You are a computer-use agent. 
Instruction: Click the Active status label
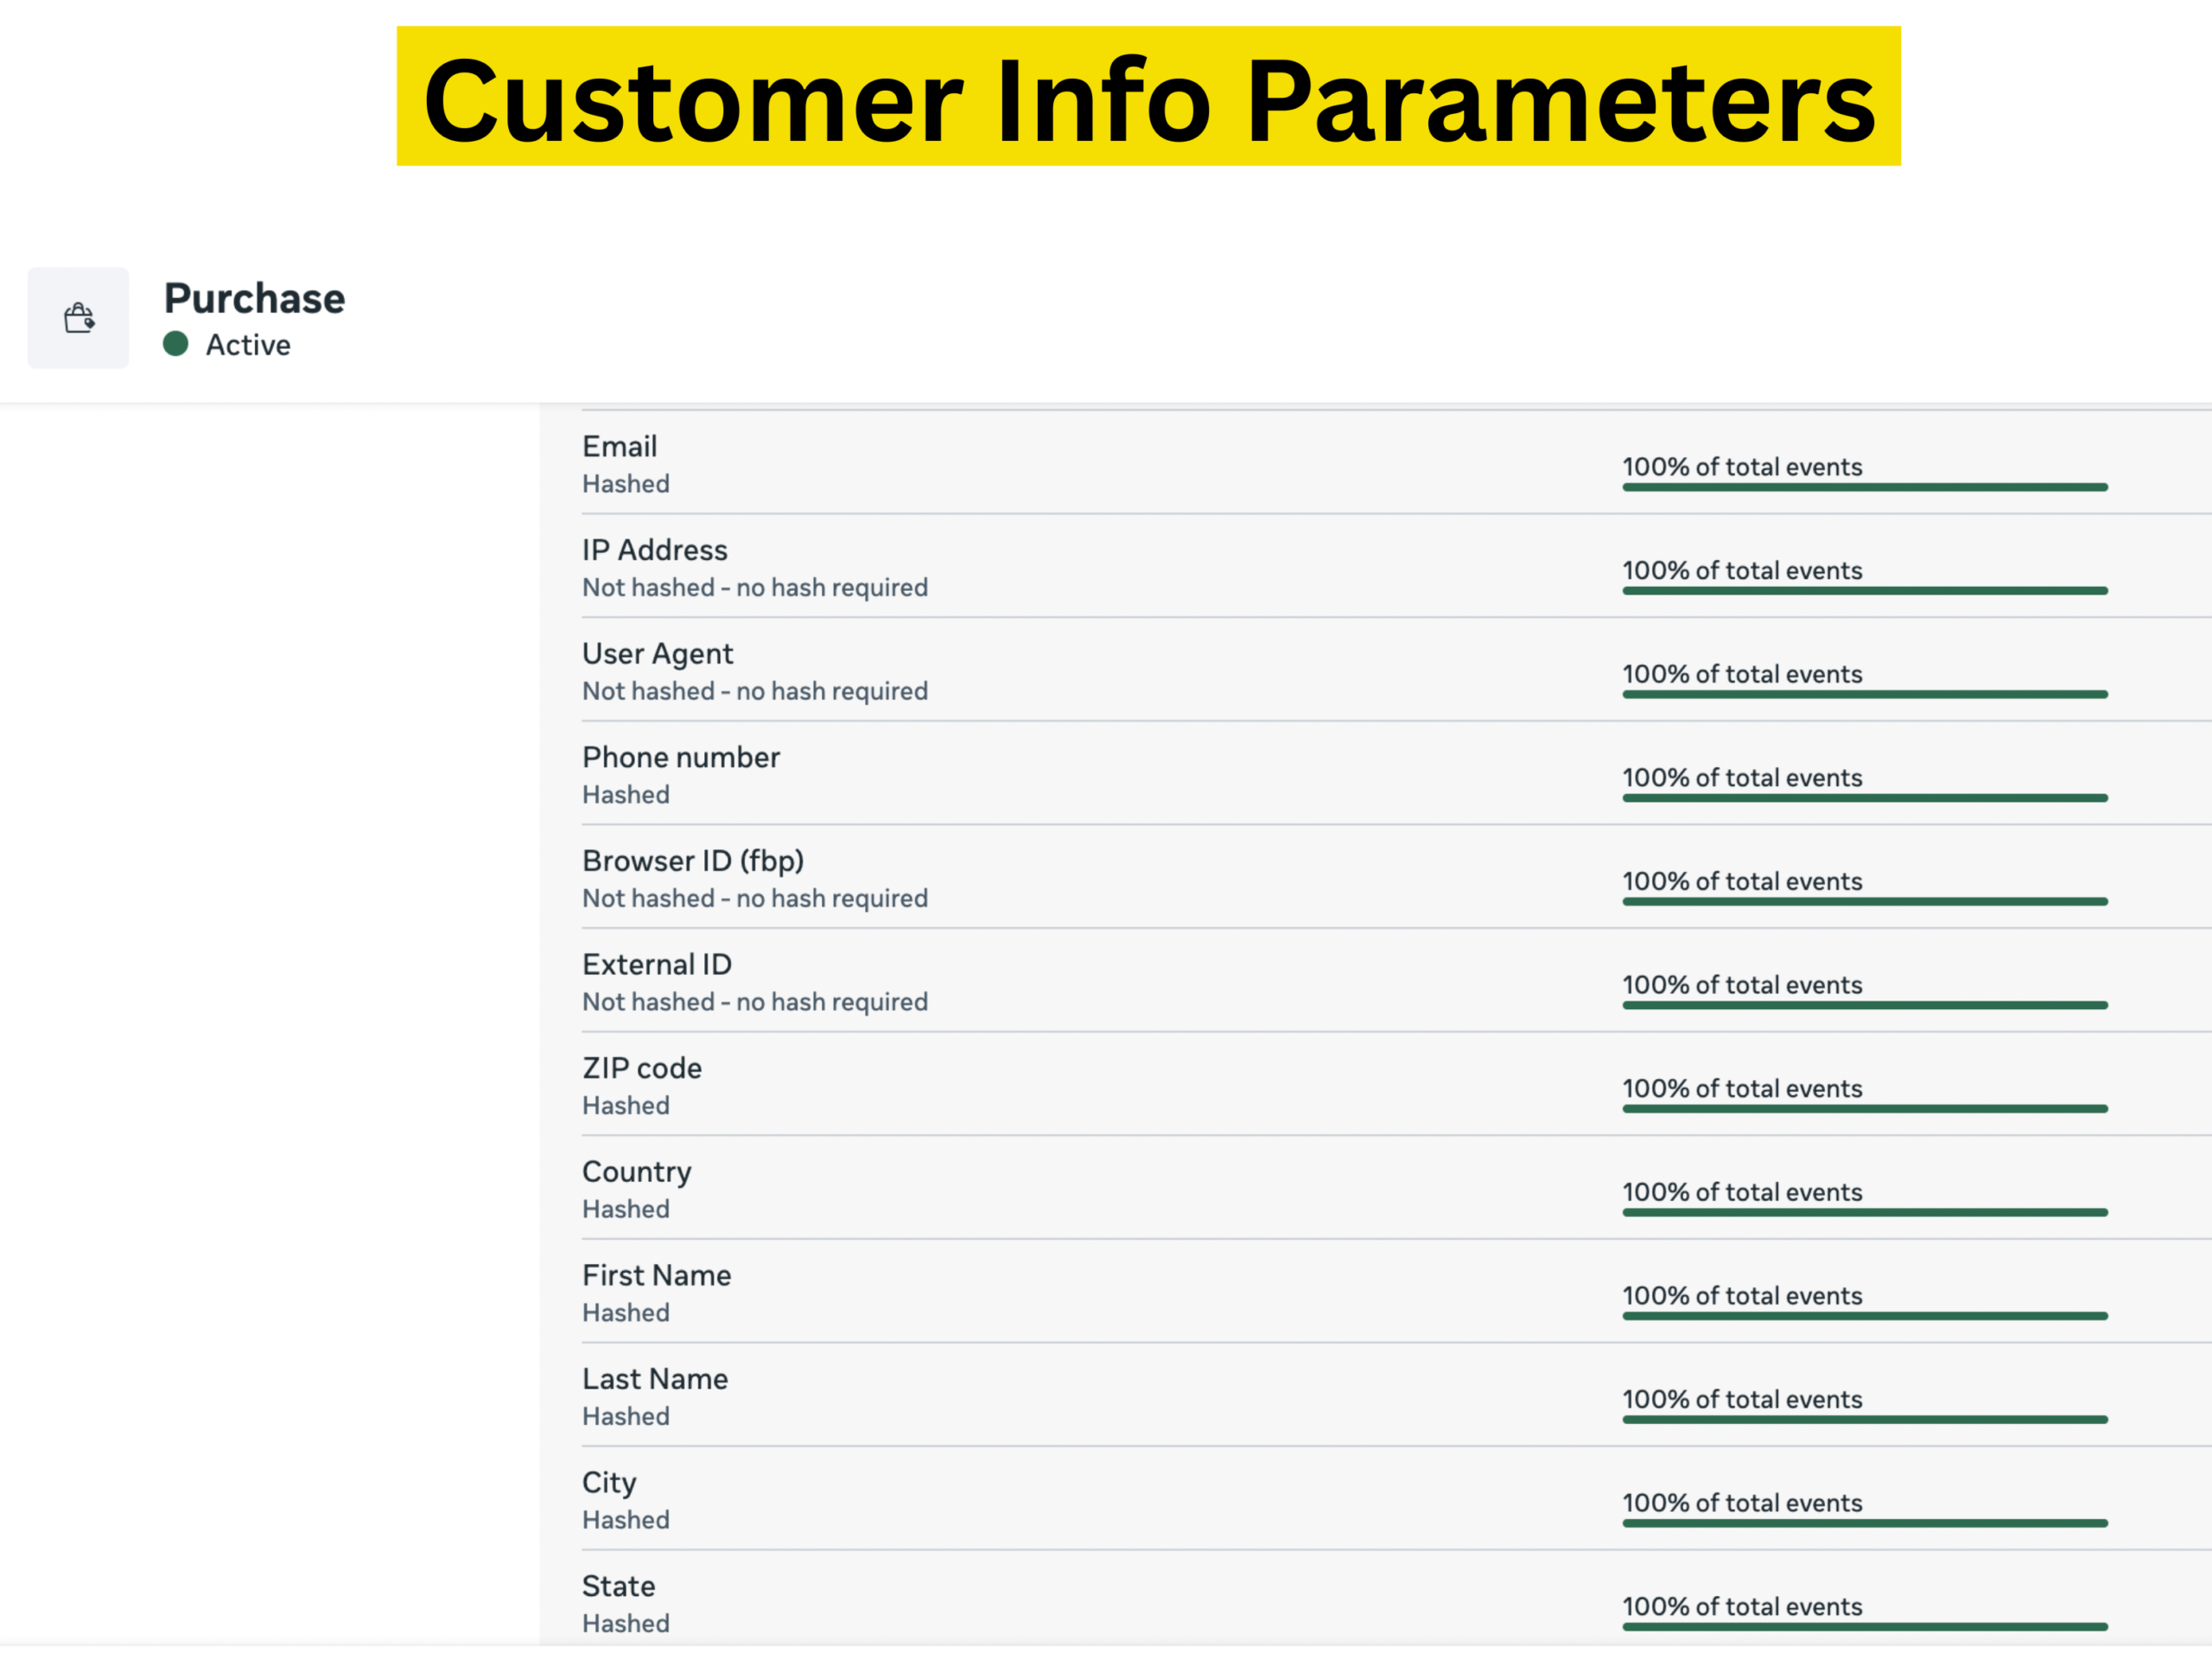(x=248, y=345)
